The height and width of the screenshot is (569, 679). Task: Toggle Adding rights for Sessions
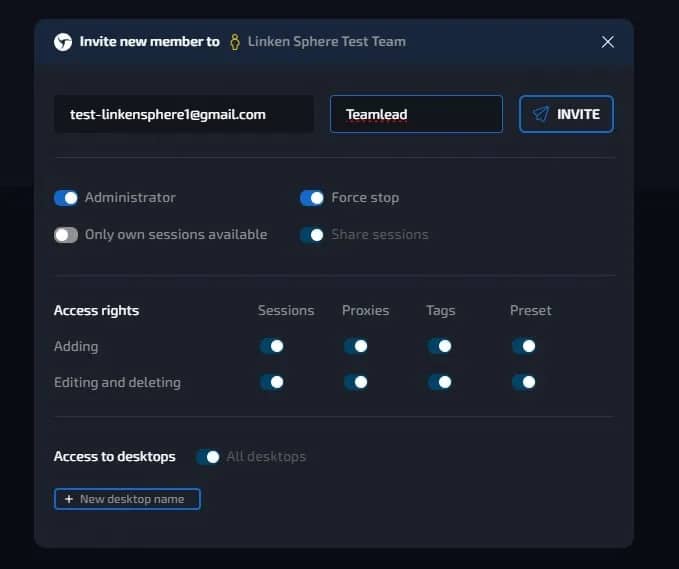272,346
